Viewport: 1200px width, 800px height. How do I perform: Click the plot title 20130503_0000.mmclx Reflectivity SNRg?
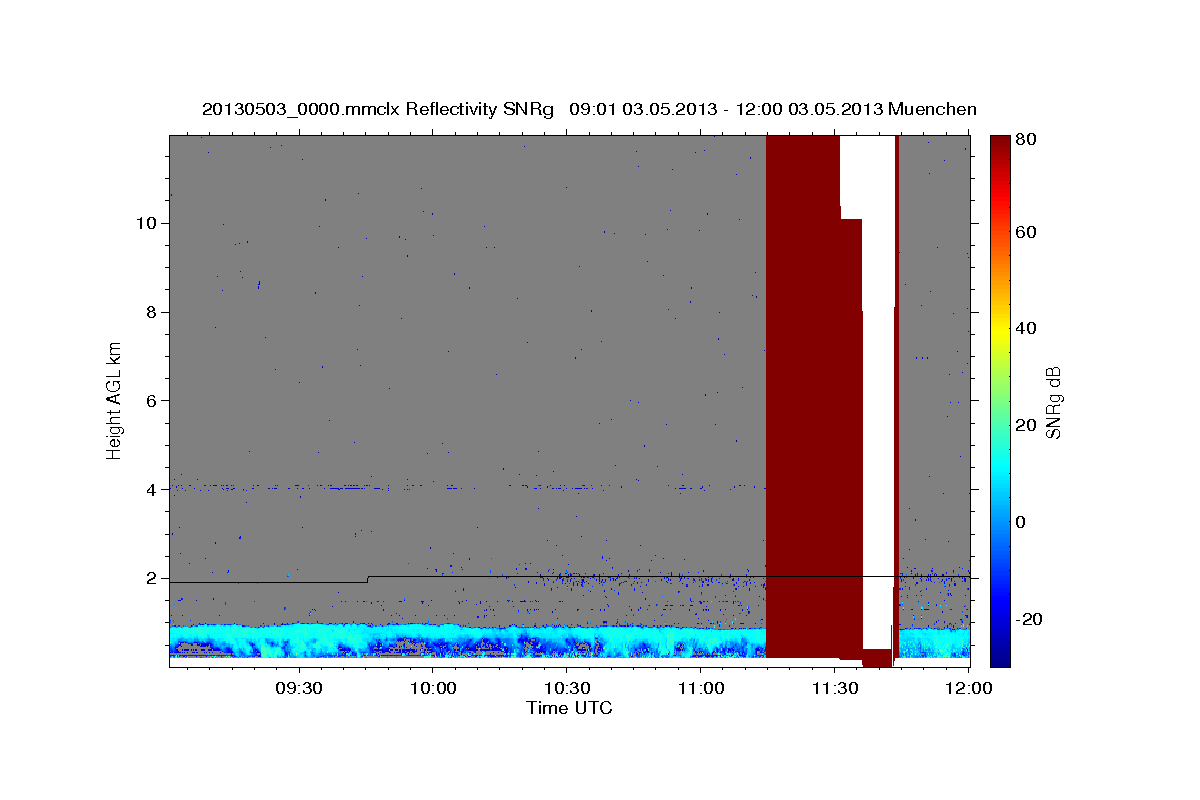378,109
